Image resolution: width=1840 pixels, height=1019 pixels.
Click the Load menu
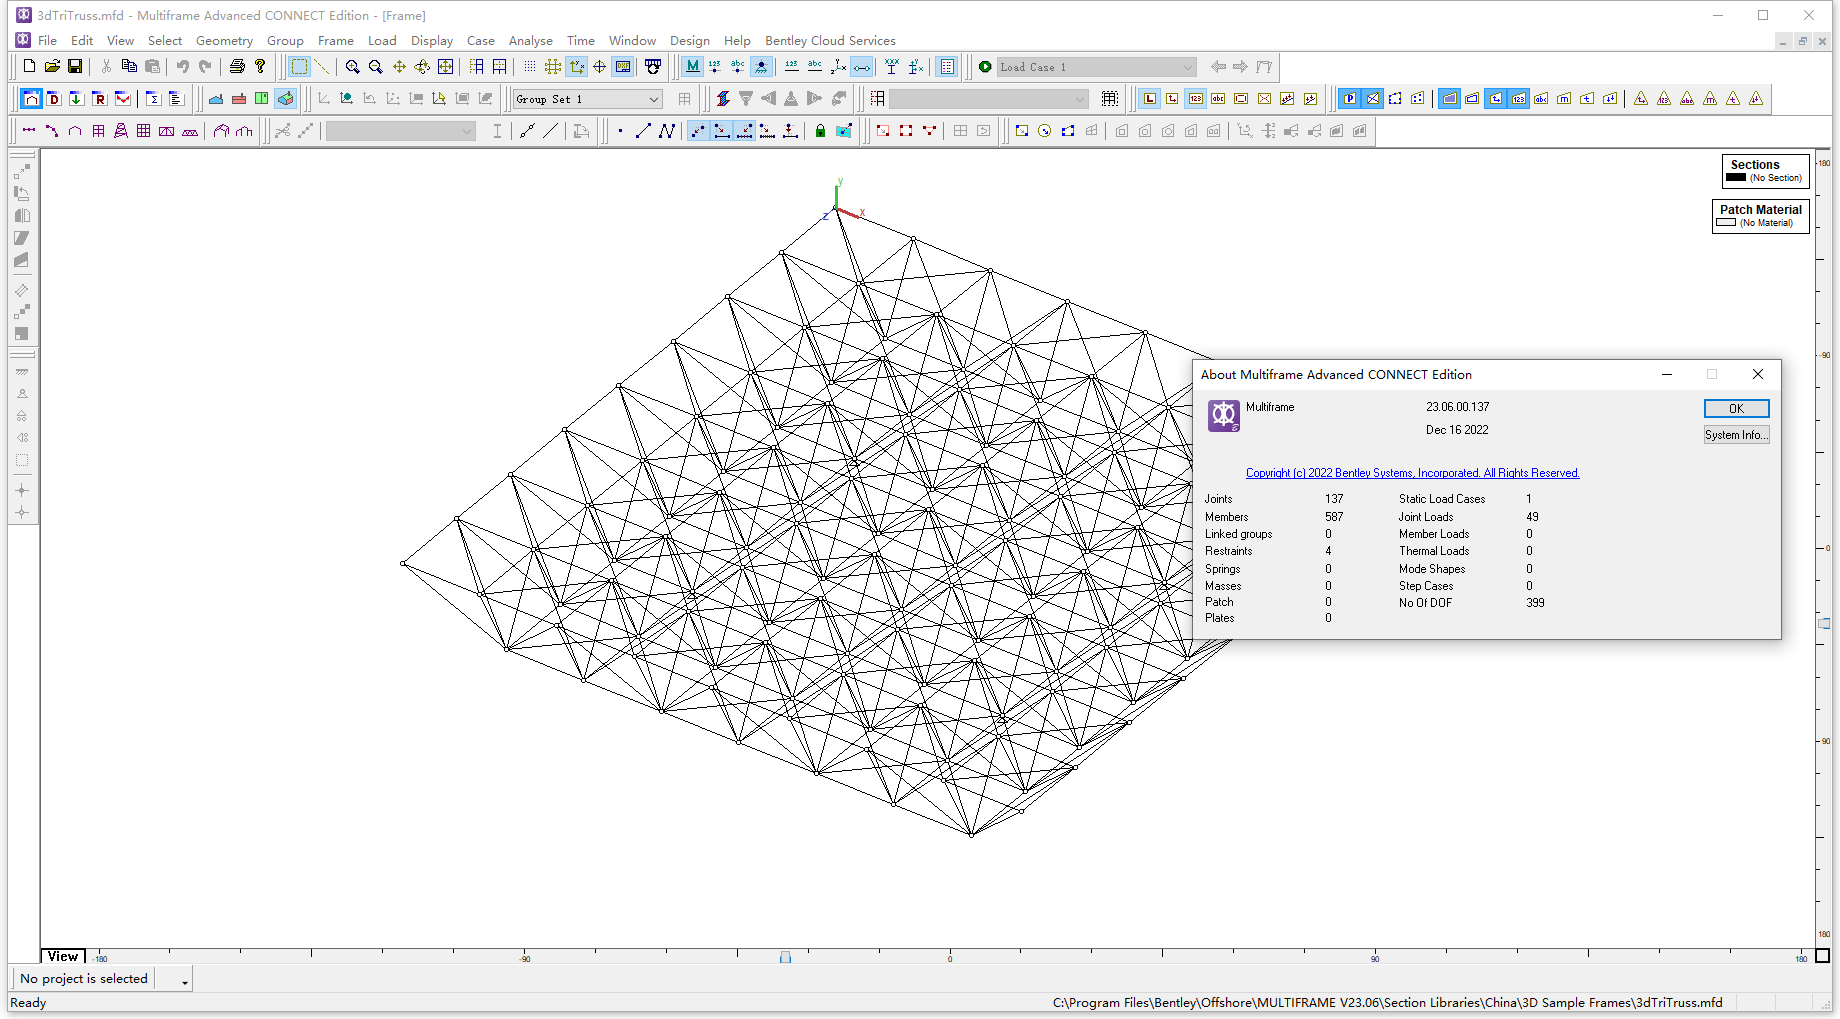(x=382, y=41)
